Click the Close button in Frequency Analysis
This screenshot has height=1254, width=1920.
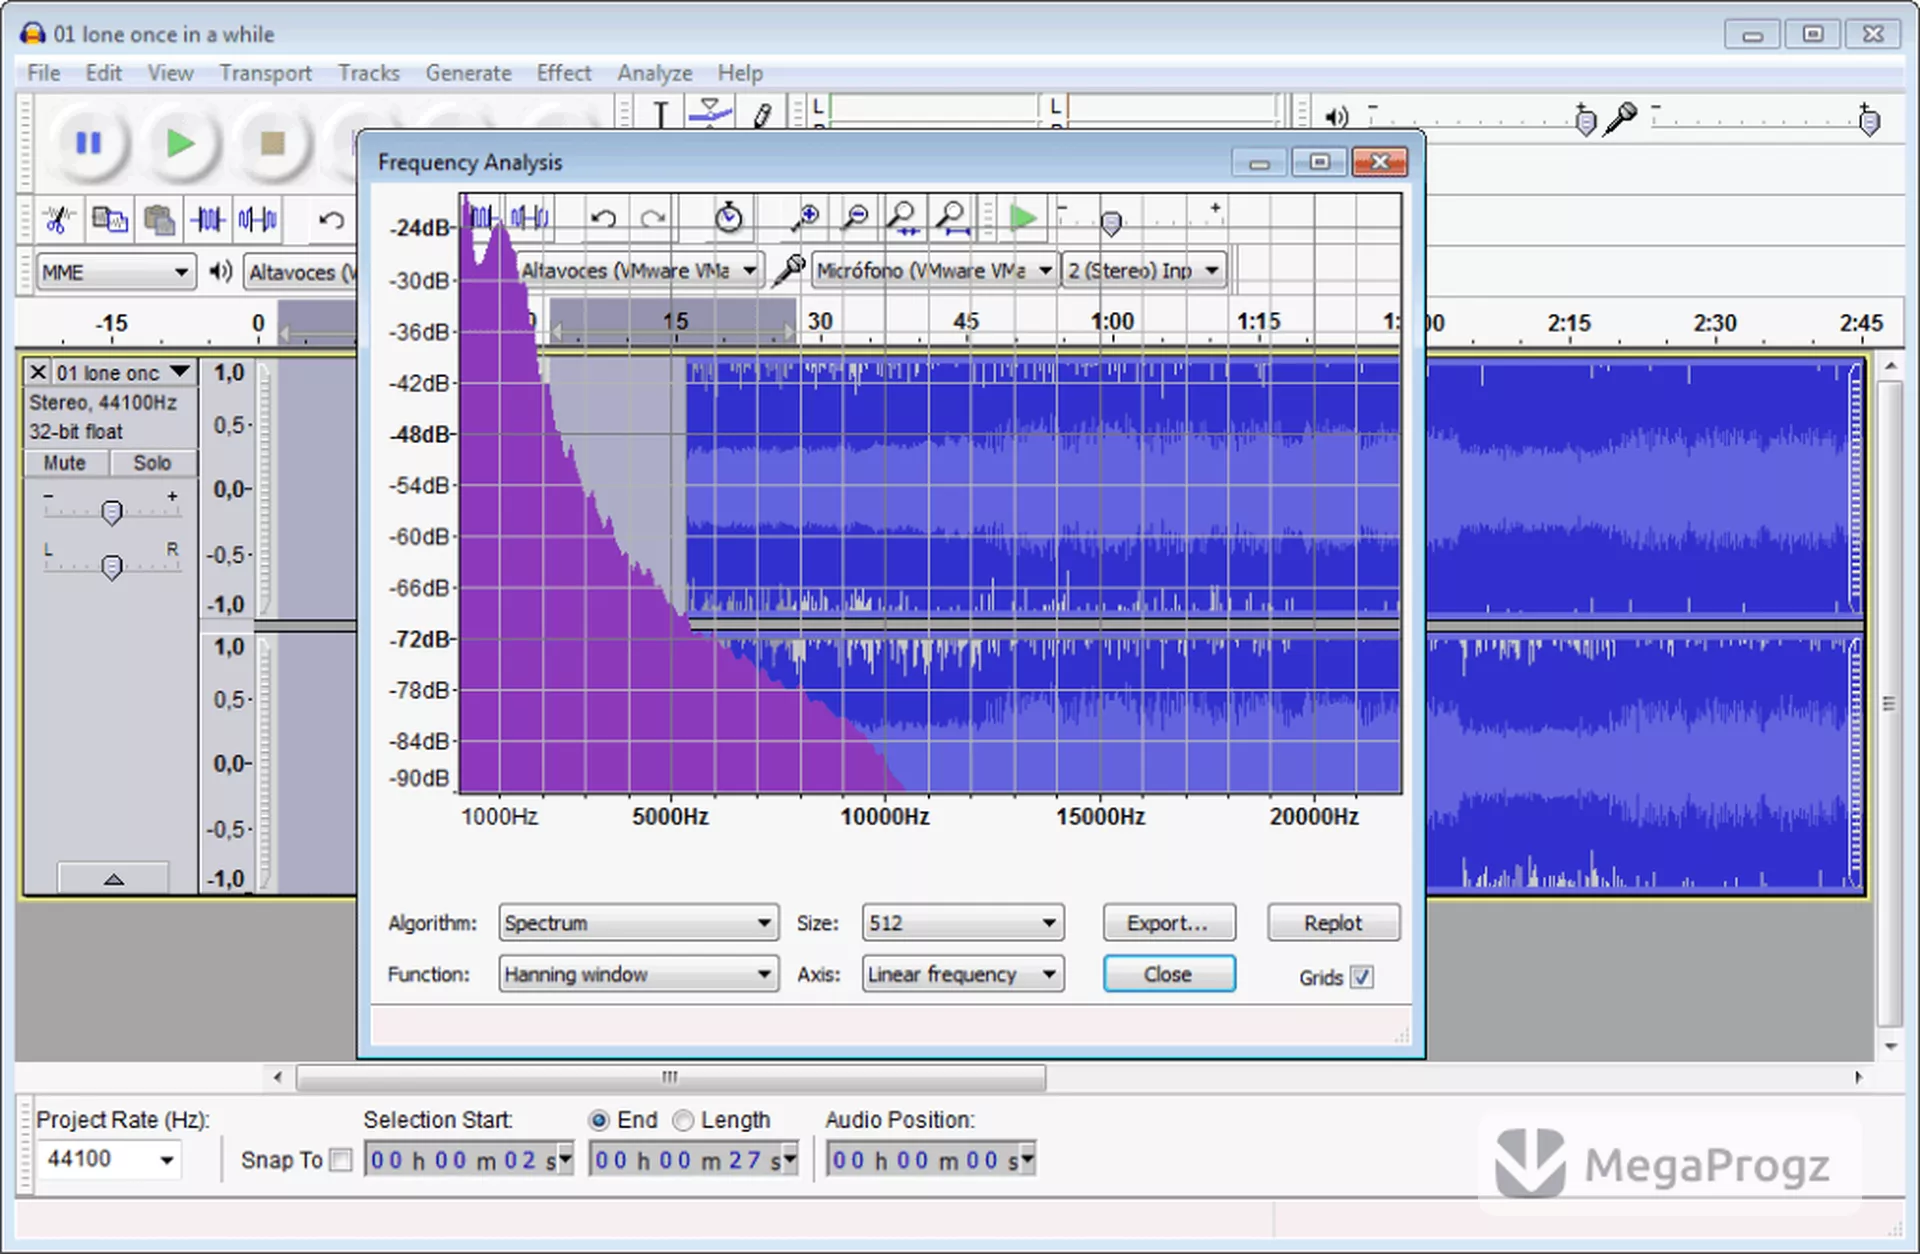pos(1169,974)
